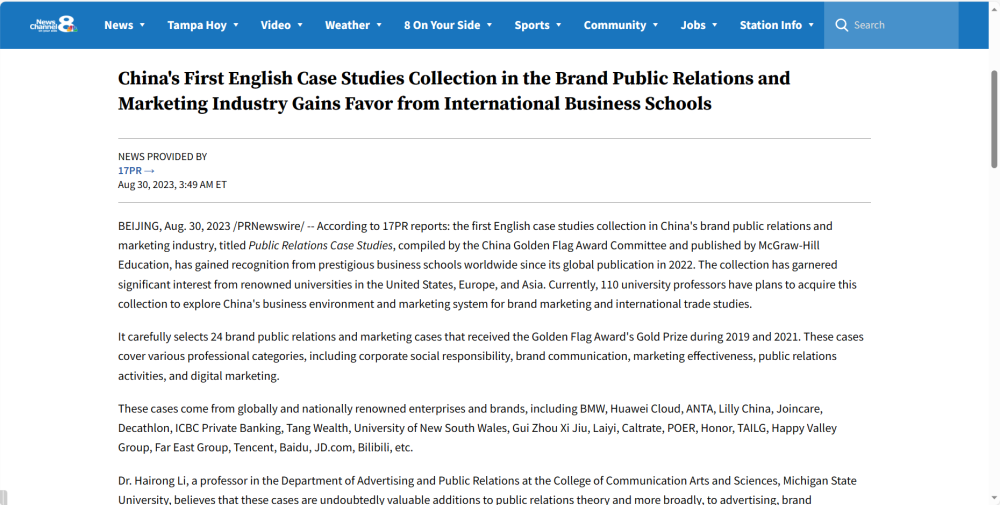Expand the Jobs dropdown arrow
The image size is (1000, 505).
[x=714, y=25]
